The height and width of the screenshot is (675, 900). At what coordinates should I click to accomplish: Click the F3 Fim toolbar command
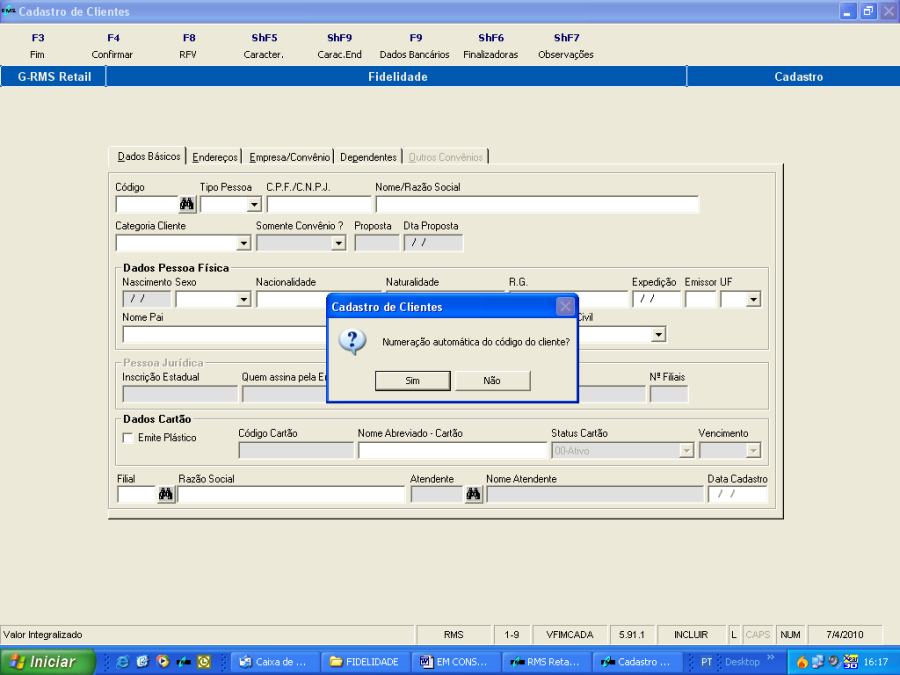click(37, 46)
